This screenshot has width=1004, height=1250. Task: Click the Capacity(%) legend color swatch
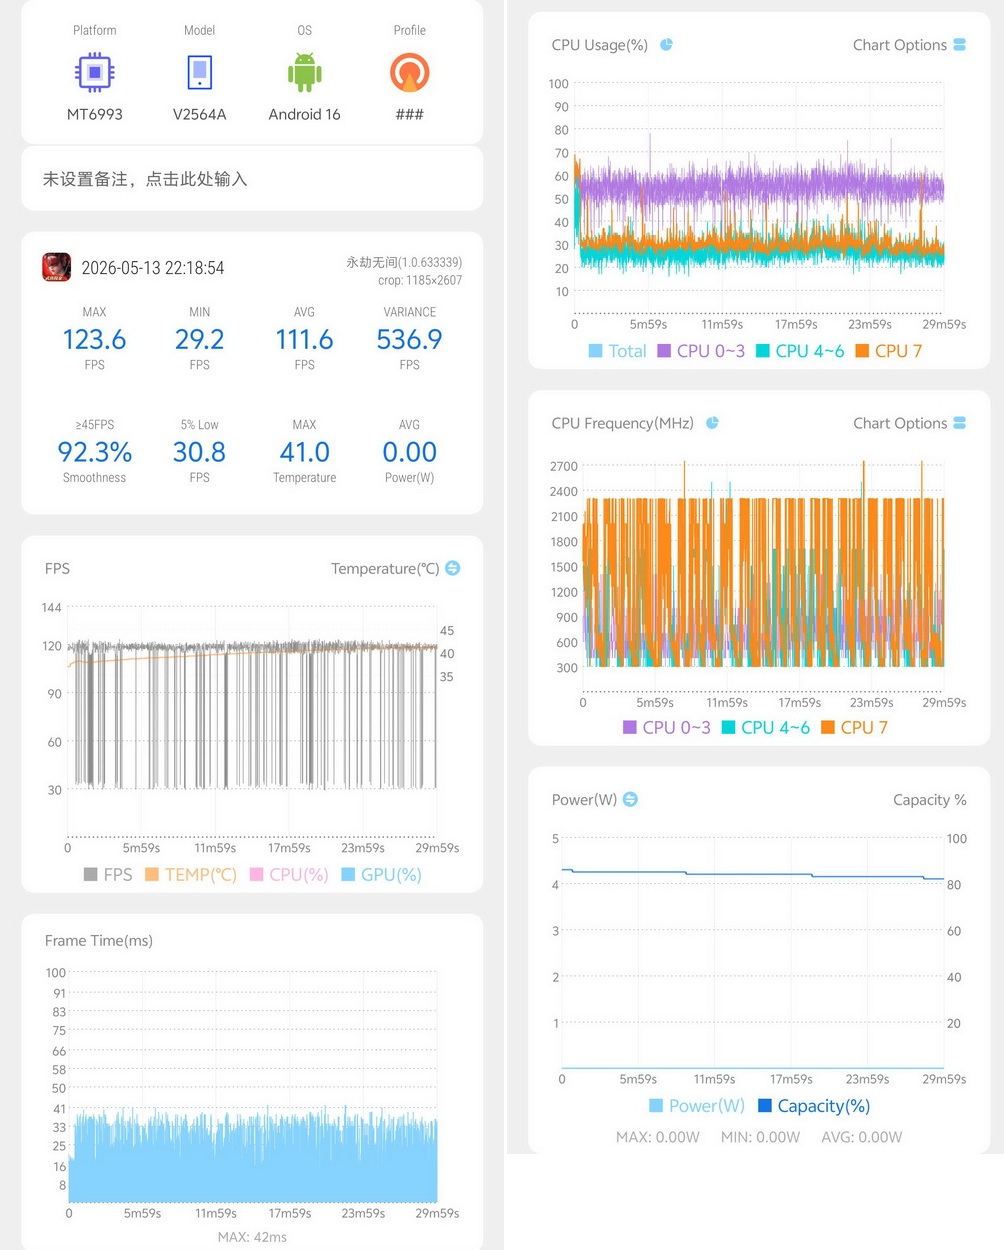tap(765, 1105)
